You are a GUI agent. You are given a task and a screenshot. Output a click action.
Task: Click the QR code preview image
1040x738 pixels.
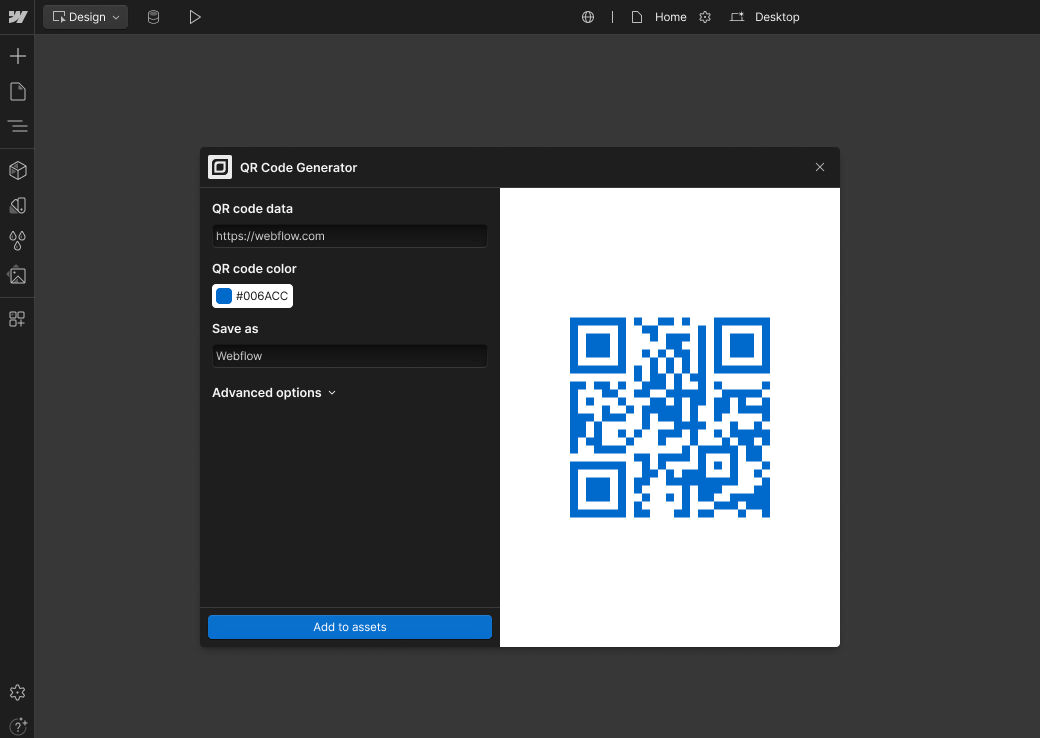click(670, 417)
